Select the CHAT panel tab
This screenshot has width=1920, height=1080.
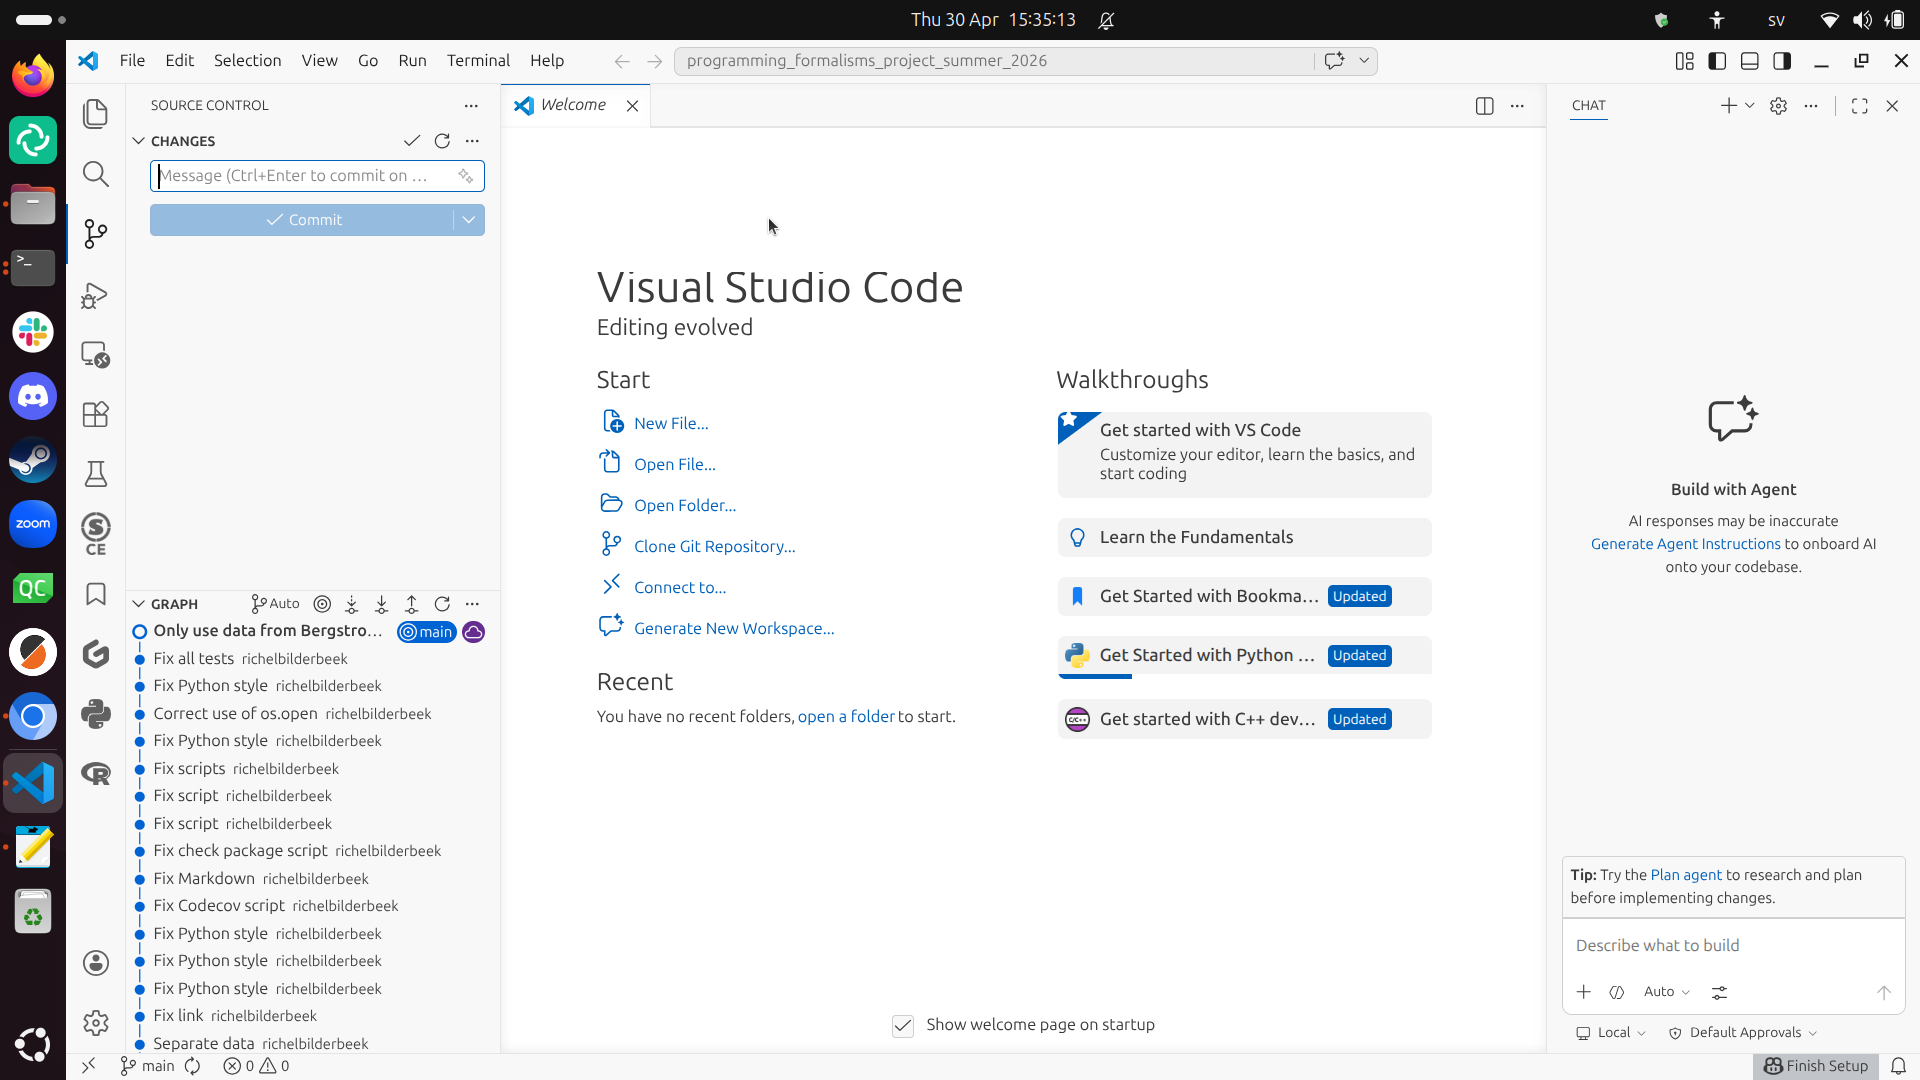pyautogui.click(x=1588, y=106)
